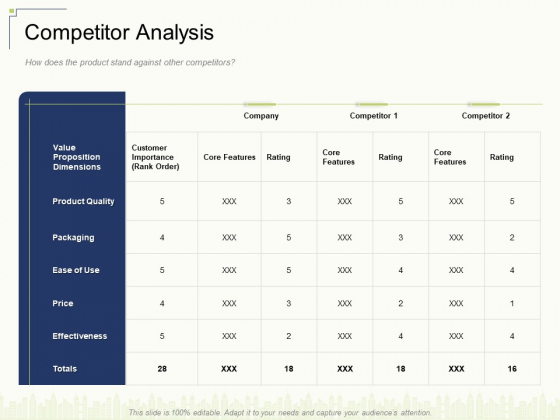Select the customer importance total '28'
The width and height of the screenshot is (560, 420).
[162, 369]
